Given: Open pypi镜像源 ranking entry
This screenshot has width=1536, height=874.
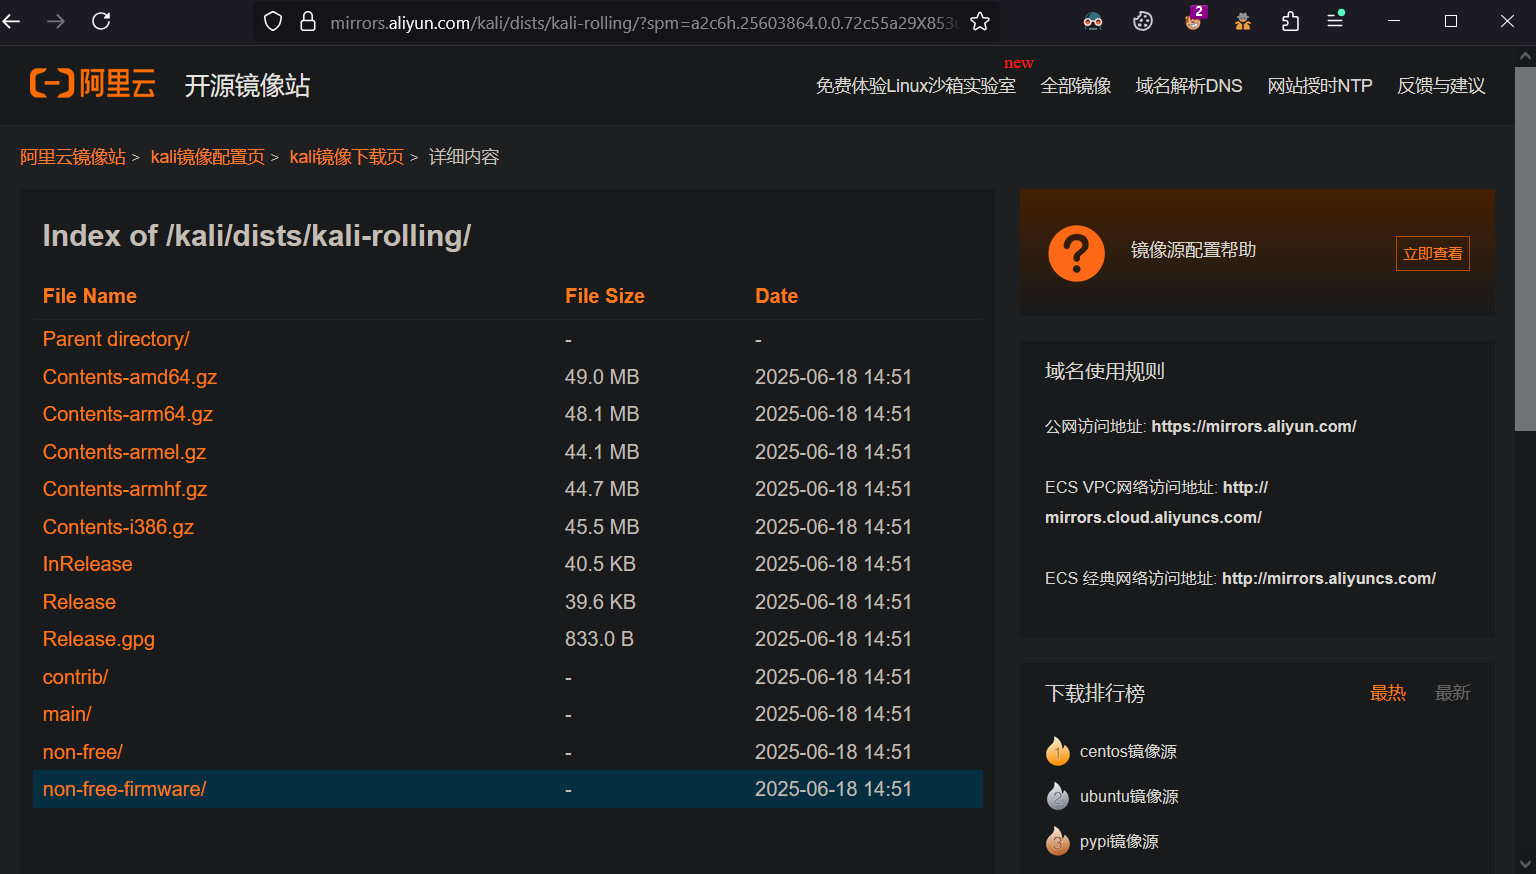Looking at the screenshot, I should point(1119,841).
